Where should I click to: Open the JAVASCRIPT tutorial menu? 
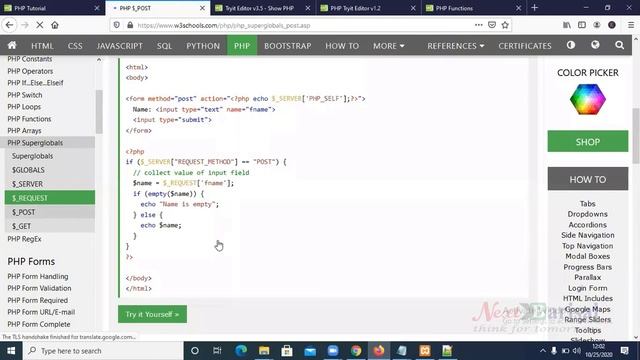(x=120, y=46)
